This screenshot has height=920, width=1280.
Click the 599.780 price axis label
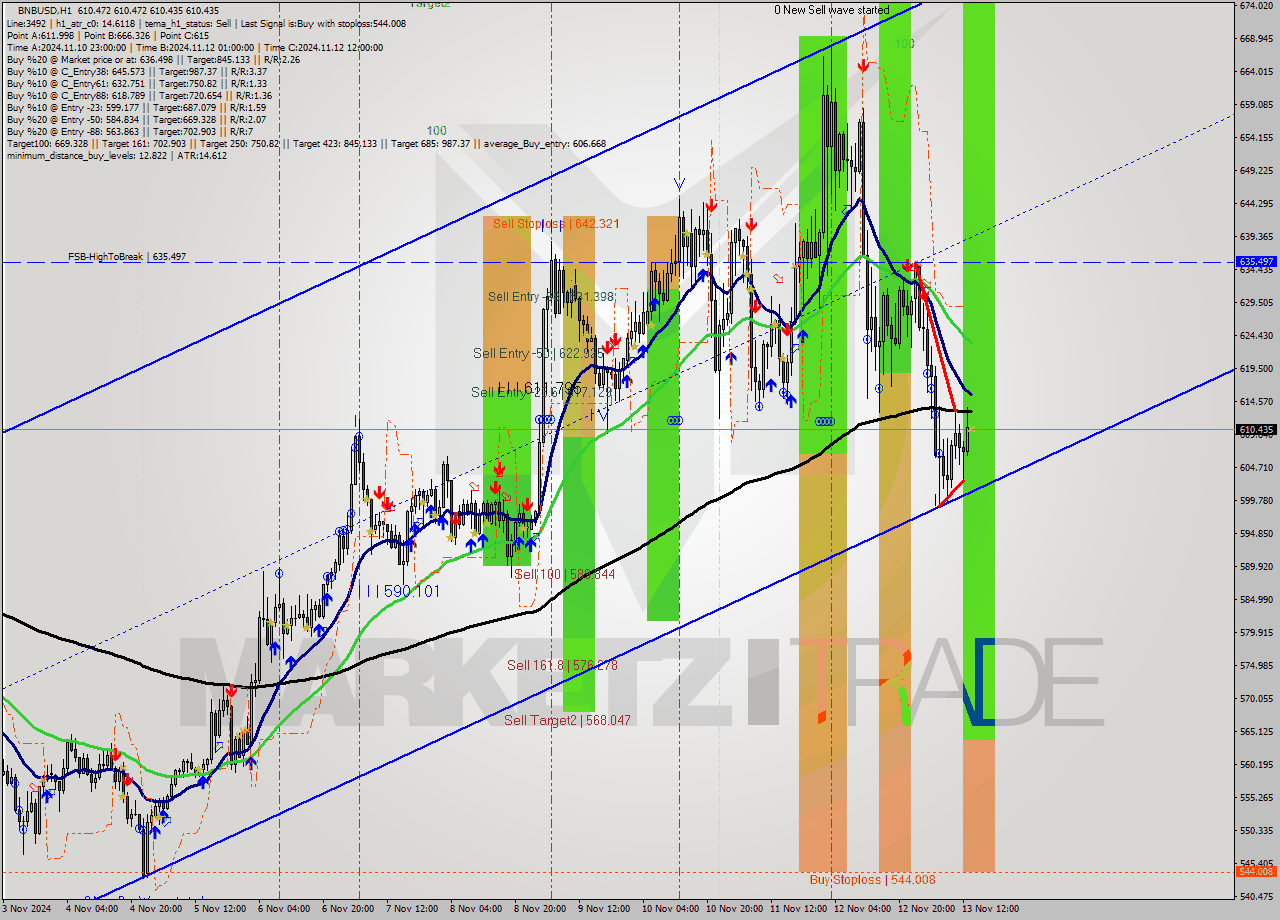point(1258,500)
